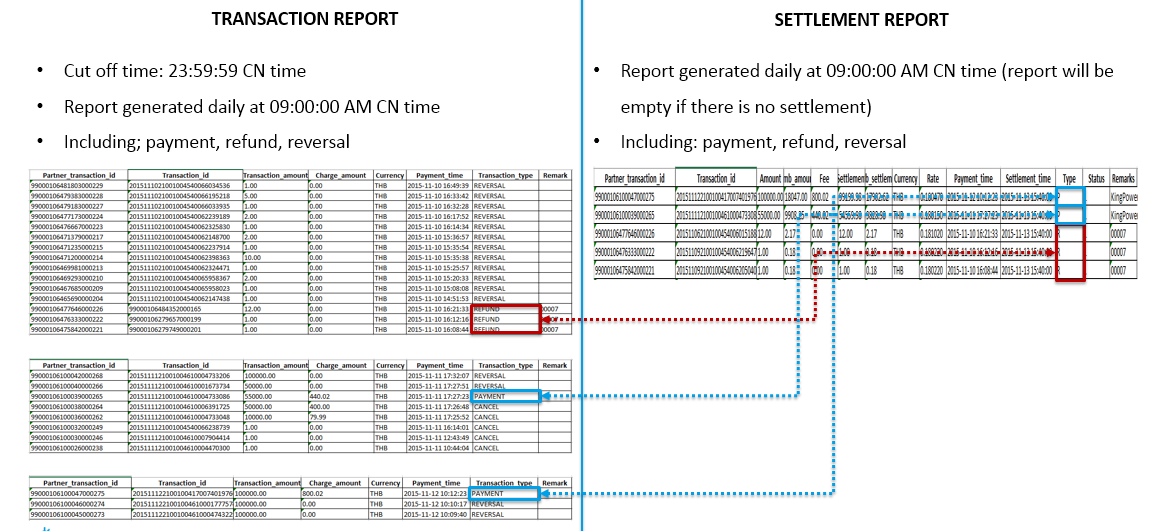Click the Settlement_time column header

(x=1028, y=179)
